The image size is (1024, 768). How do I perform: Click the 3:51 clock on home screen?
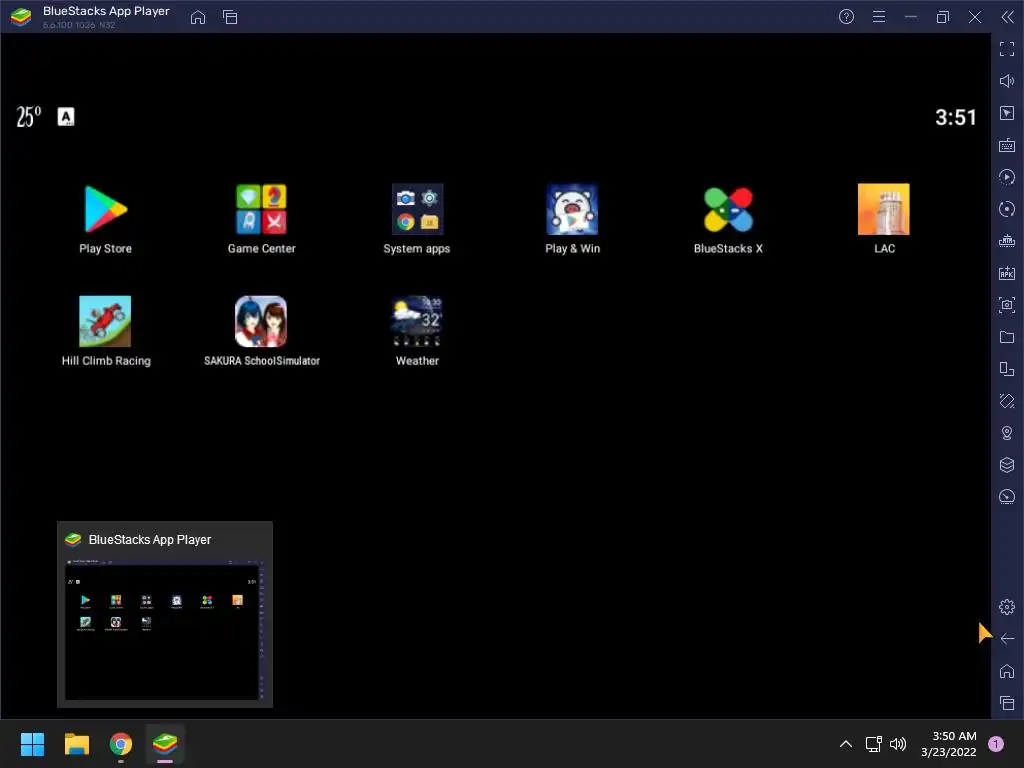[x=955, y=118]
